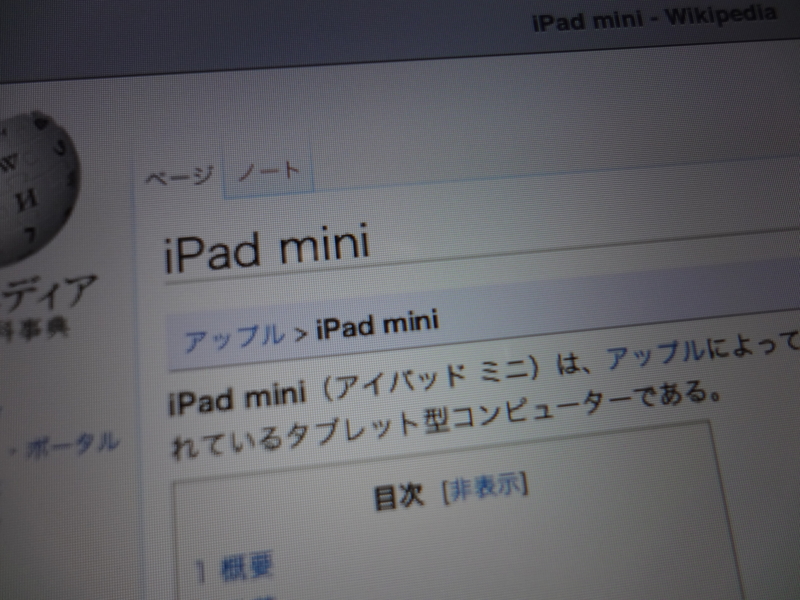Hide contents via 非表示 link
This screenshot has width=800, height=600.
(485, 487)
